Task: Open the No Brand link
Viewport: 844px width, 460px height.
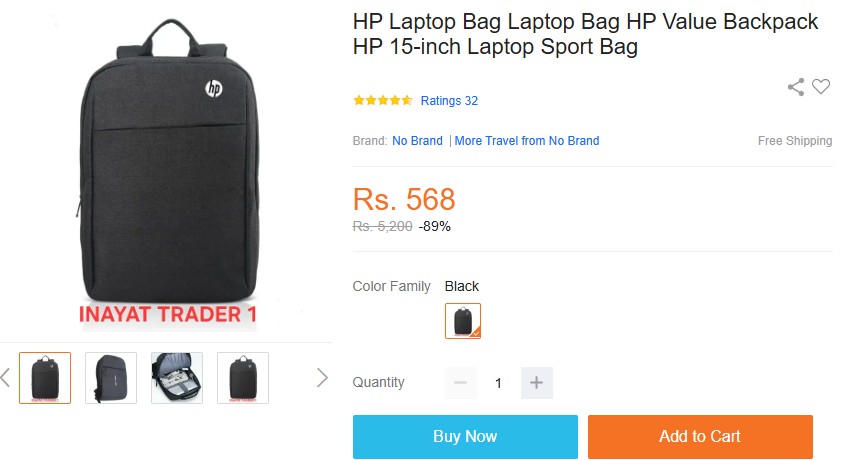Action: (x=417, y=140)
